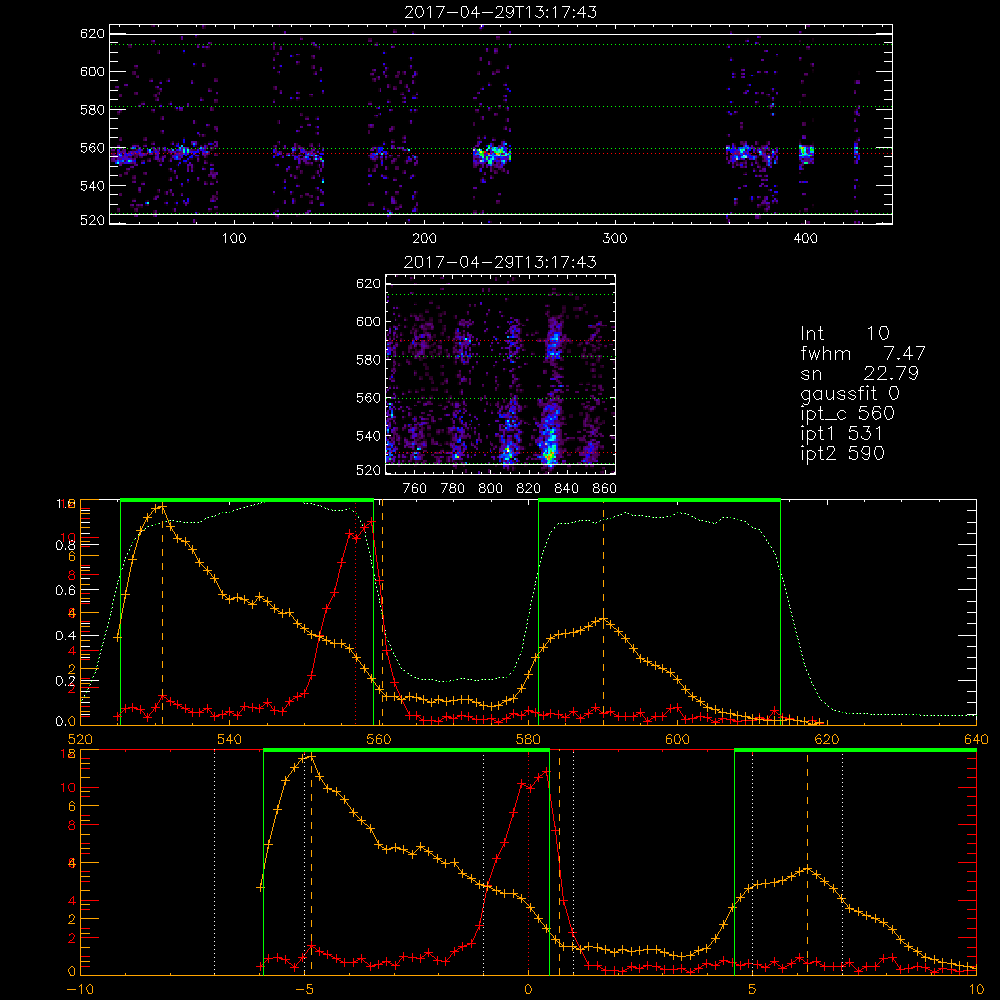Click x-axis label 860 under middle image
1000x1000 pixels.
[605, 489]
